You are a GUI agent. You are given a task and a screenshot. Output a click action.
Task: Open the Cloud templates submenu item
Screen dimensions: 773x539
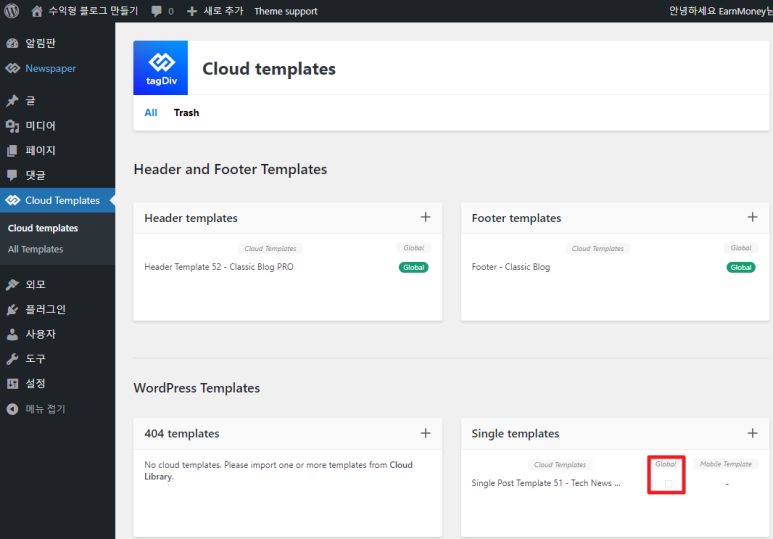43,228
